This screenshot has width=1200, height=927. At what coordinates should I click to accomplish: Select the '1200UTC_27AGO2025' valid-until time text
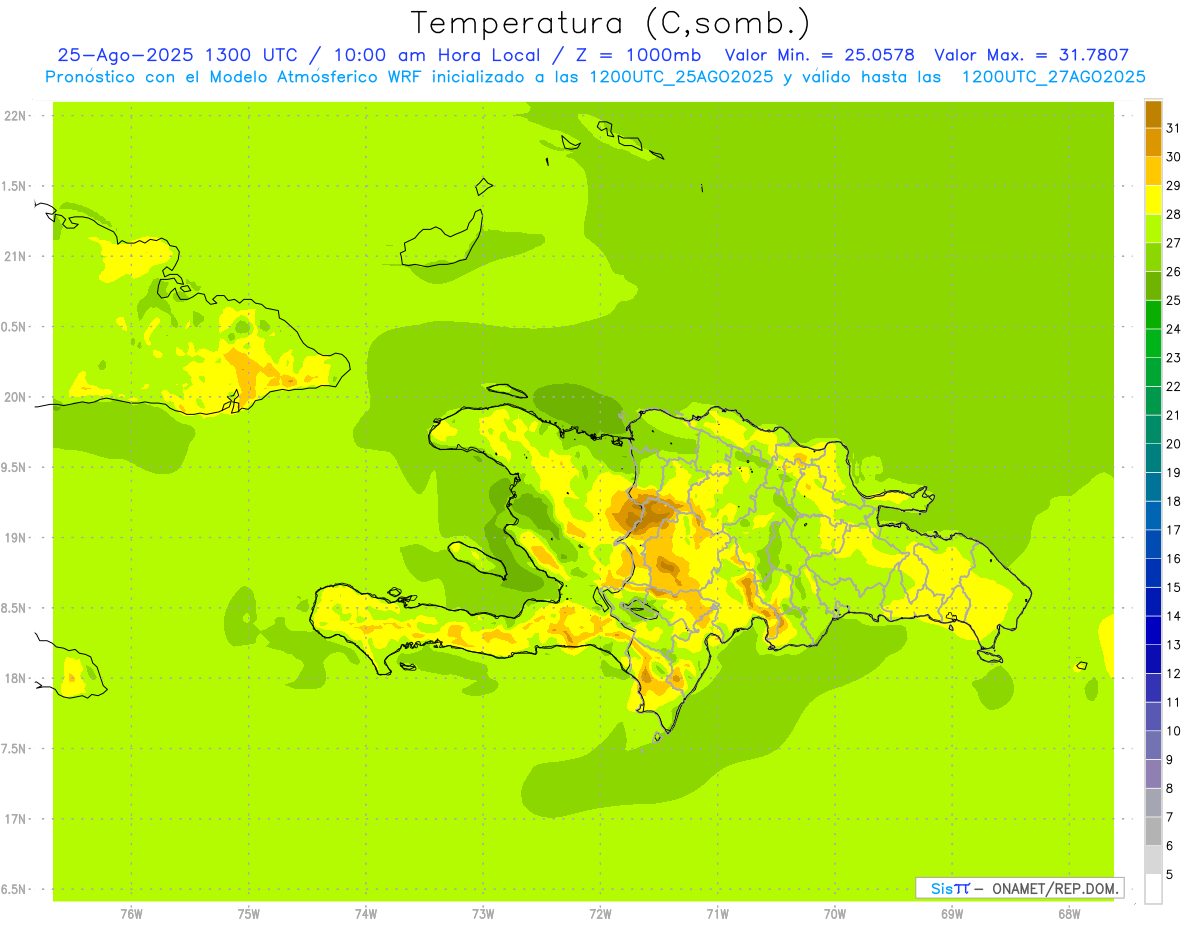pyautogui.click(x=1053, y=77)
